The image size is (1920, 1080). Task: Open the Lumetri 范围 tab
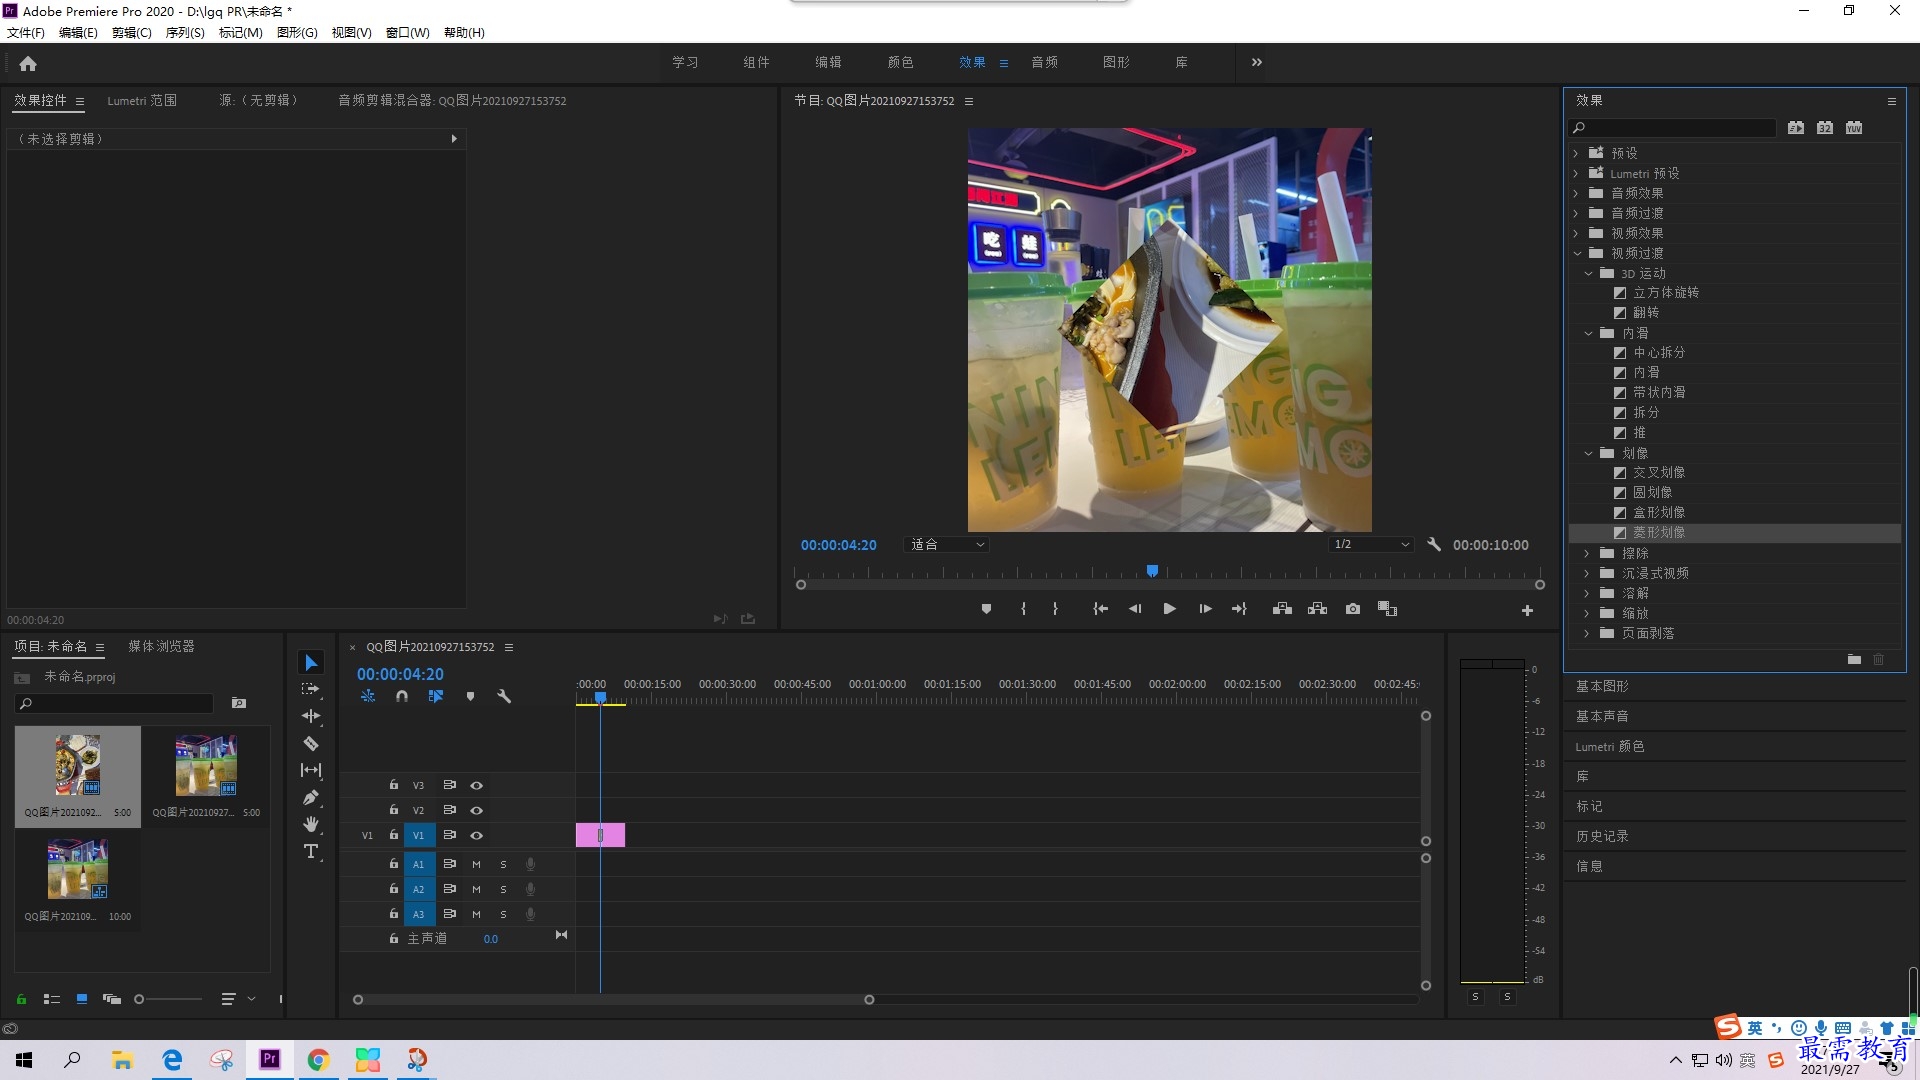tap(142, 100)
